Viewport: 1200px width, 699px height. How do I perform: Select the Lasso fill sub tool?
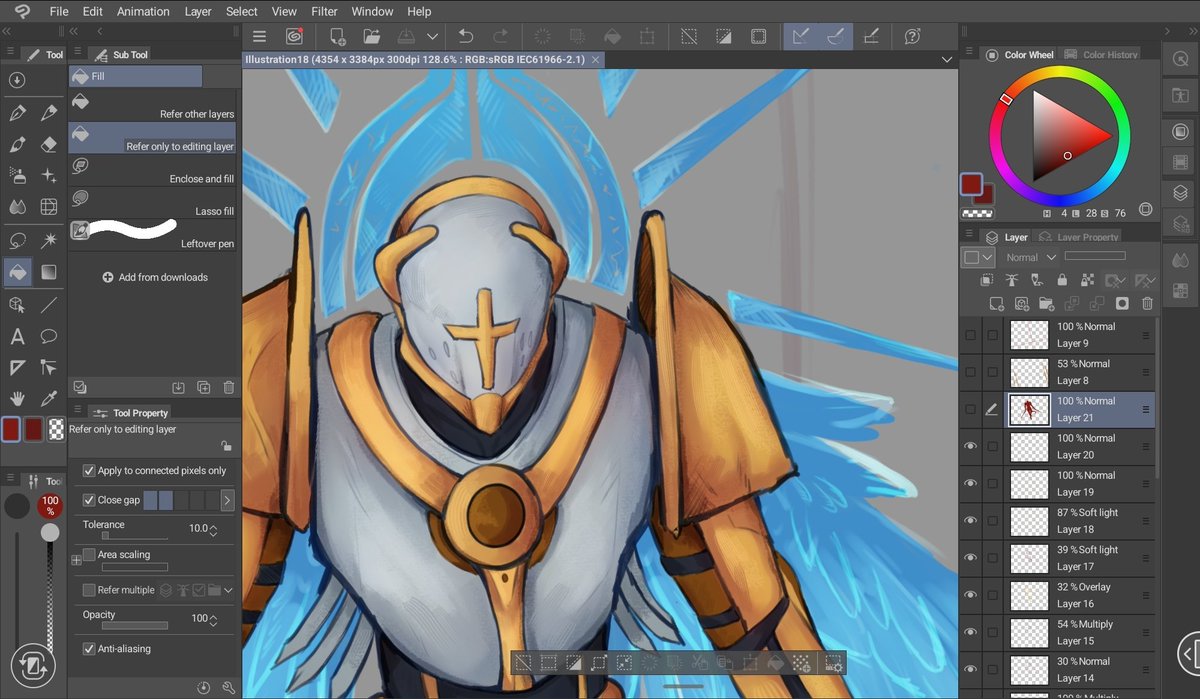[x=152, y=203]
